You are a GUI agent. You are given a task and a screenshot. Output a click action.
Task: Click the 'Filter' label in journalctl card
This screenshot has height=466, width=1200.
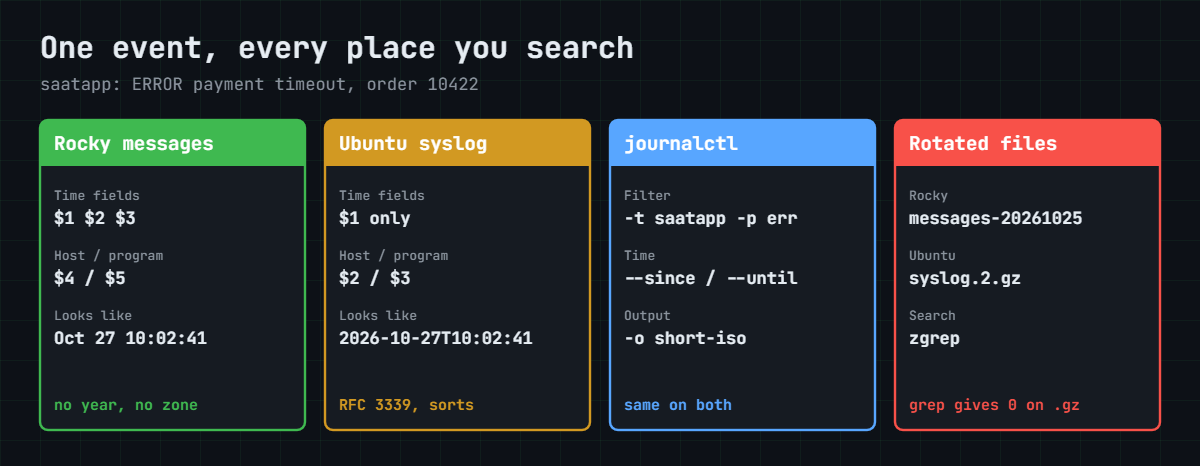(x=647, y=196)
